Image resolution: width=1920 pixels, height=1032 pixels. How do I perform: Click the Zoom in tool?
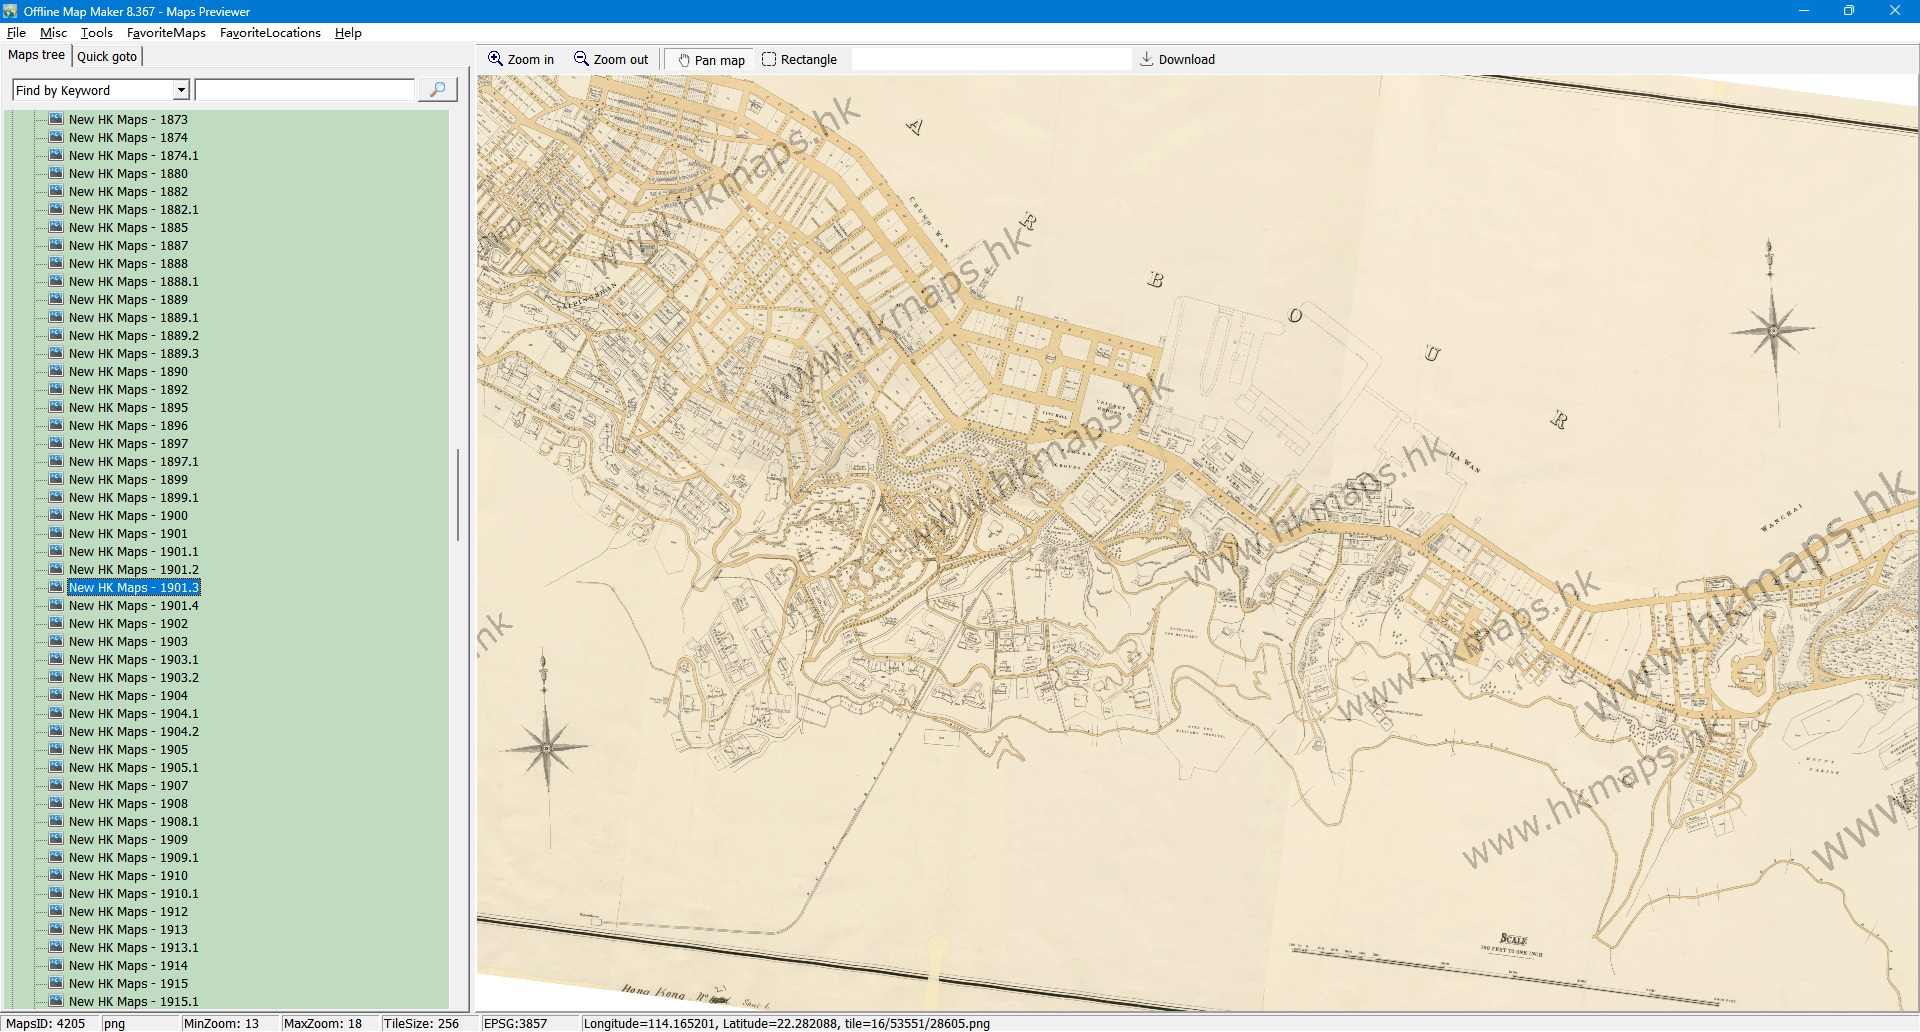(521, 60)
